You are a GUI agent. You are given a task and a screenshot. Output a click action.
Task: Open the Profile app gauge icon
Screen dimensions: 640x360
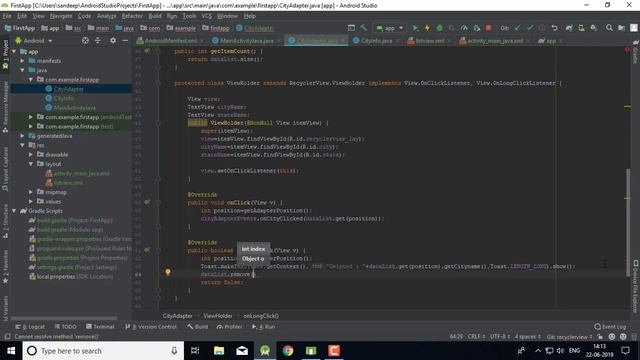(464, 28)
